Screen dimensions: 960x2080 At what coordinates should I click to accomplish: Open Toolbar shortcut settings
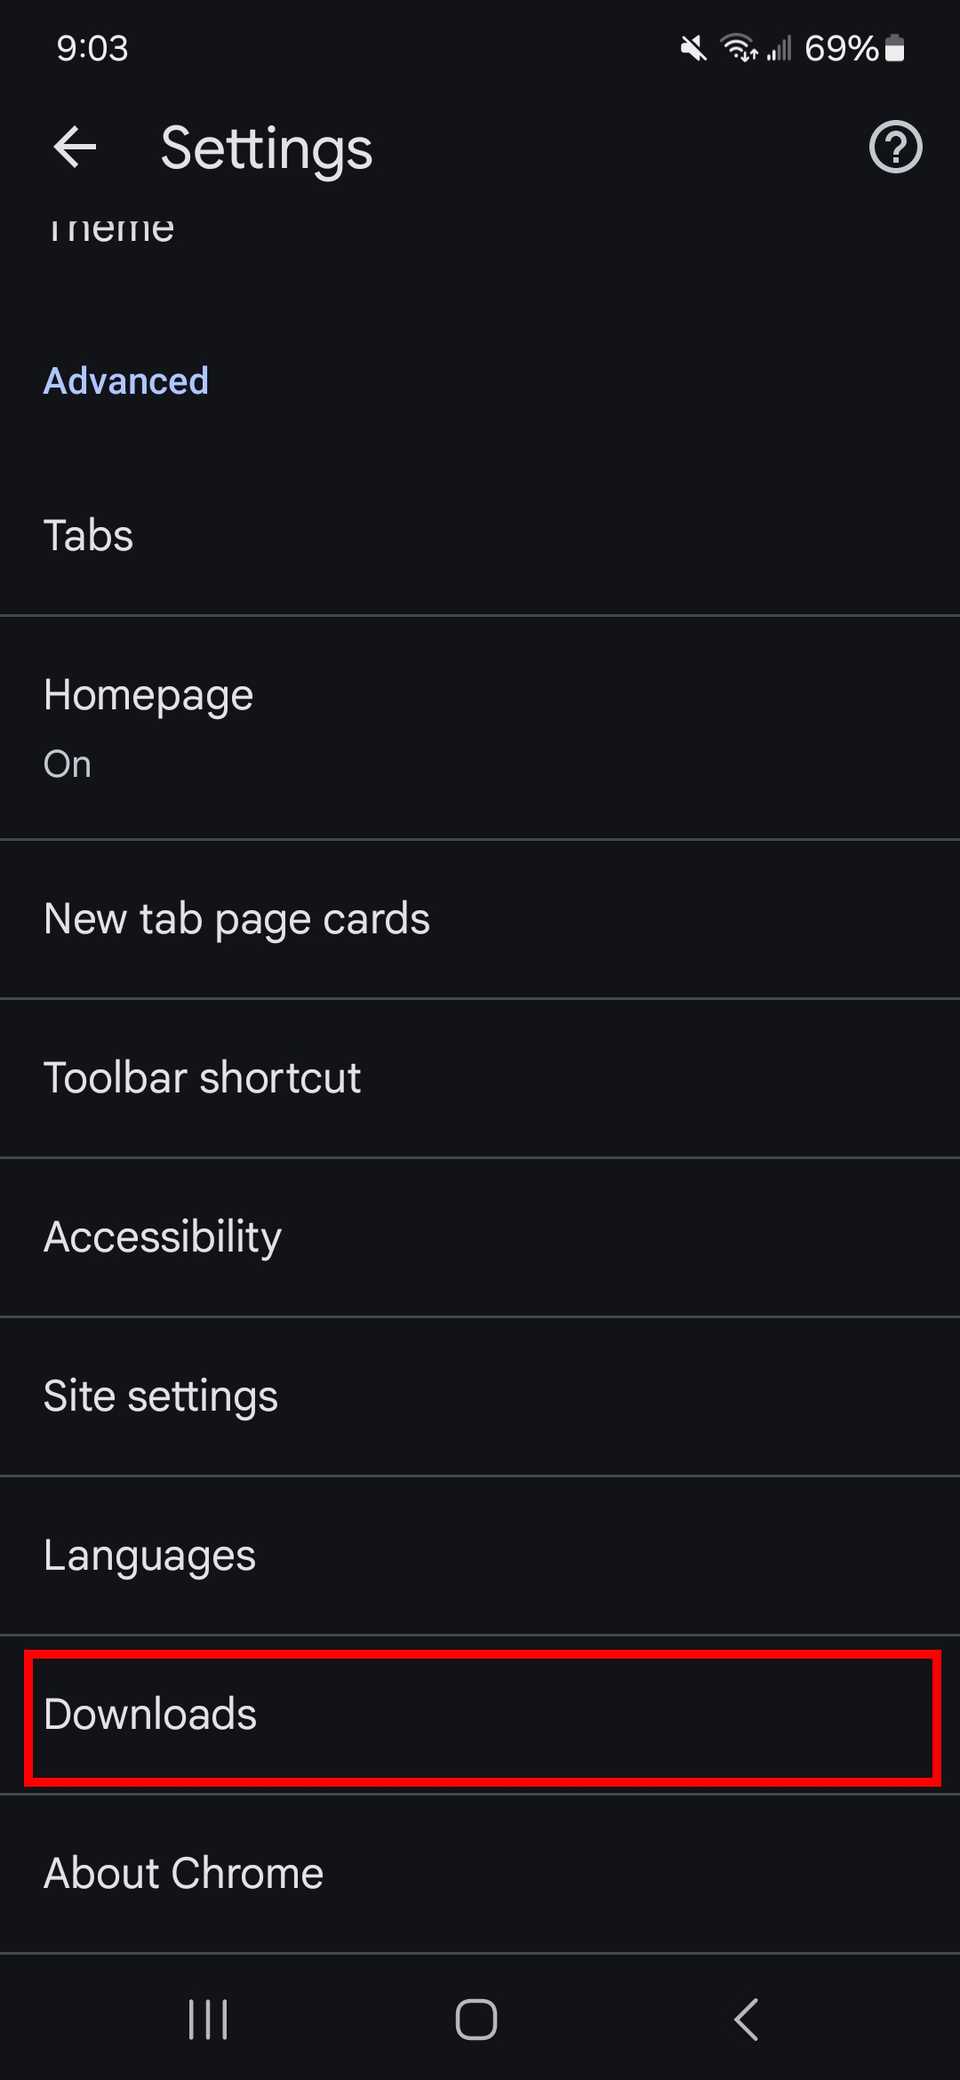pos(480,1077)
